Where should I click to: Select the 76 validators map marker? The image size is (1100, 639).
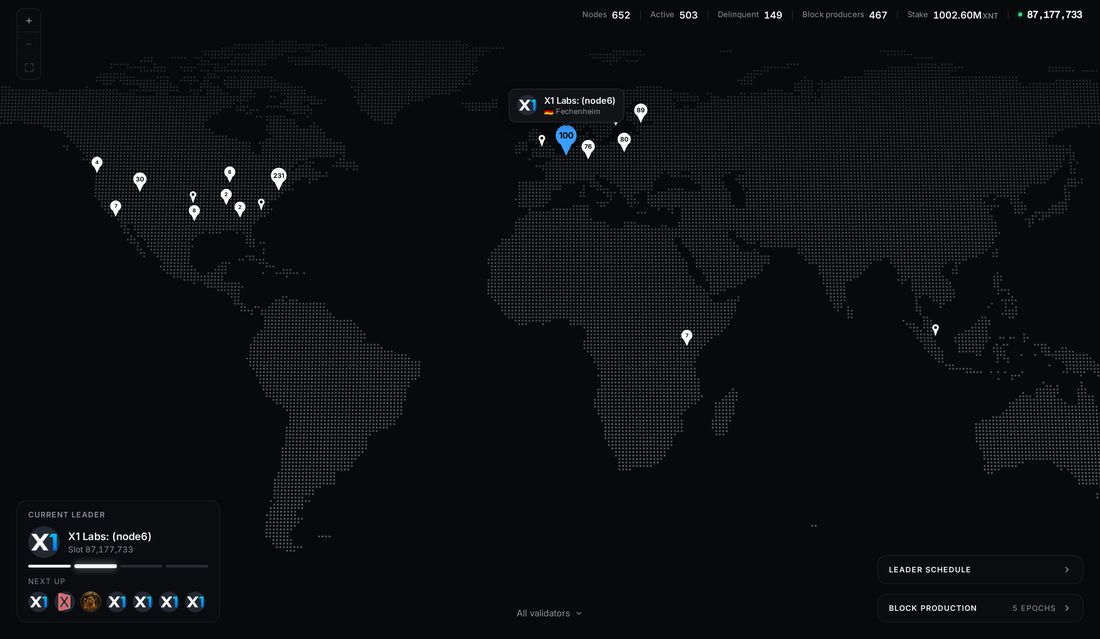[x=588, y=149]
